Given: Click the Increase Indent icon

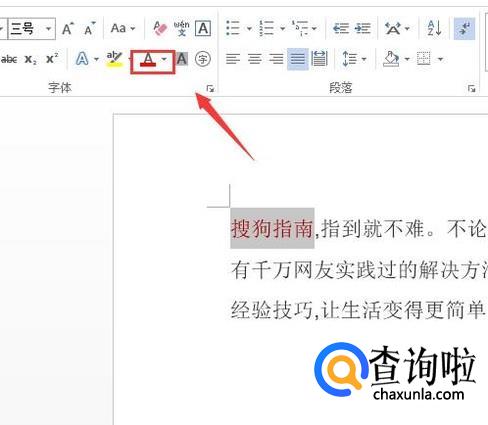Looking at the screenshot, I should (363, 28).
